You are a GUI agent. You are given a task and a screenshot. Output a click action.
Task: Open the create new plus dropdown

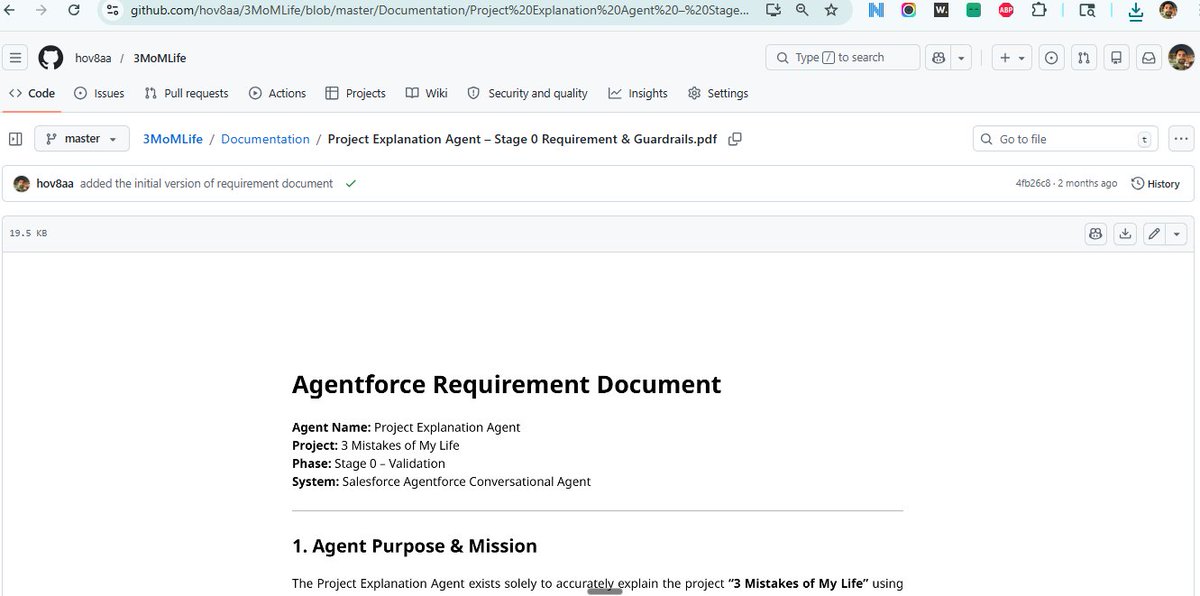1012,58
